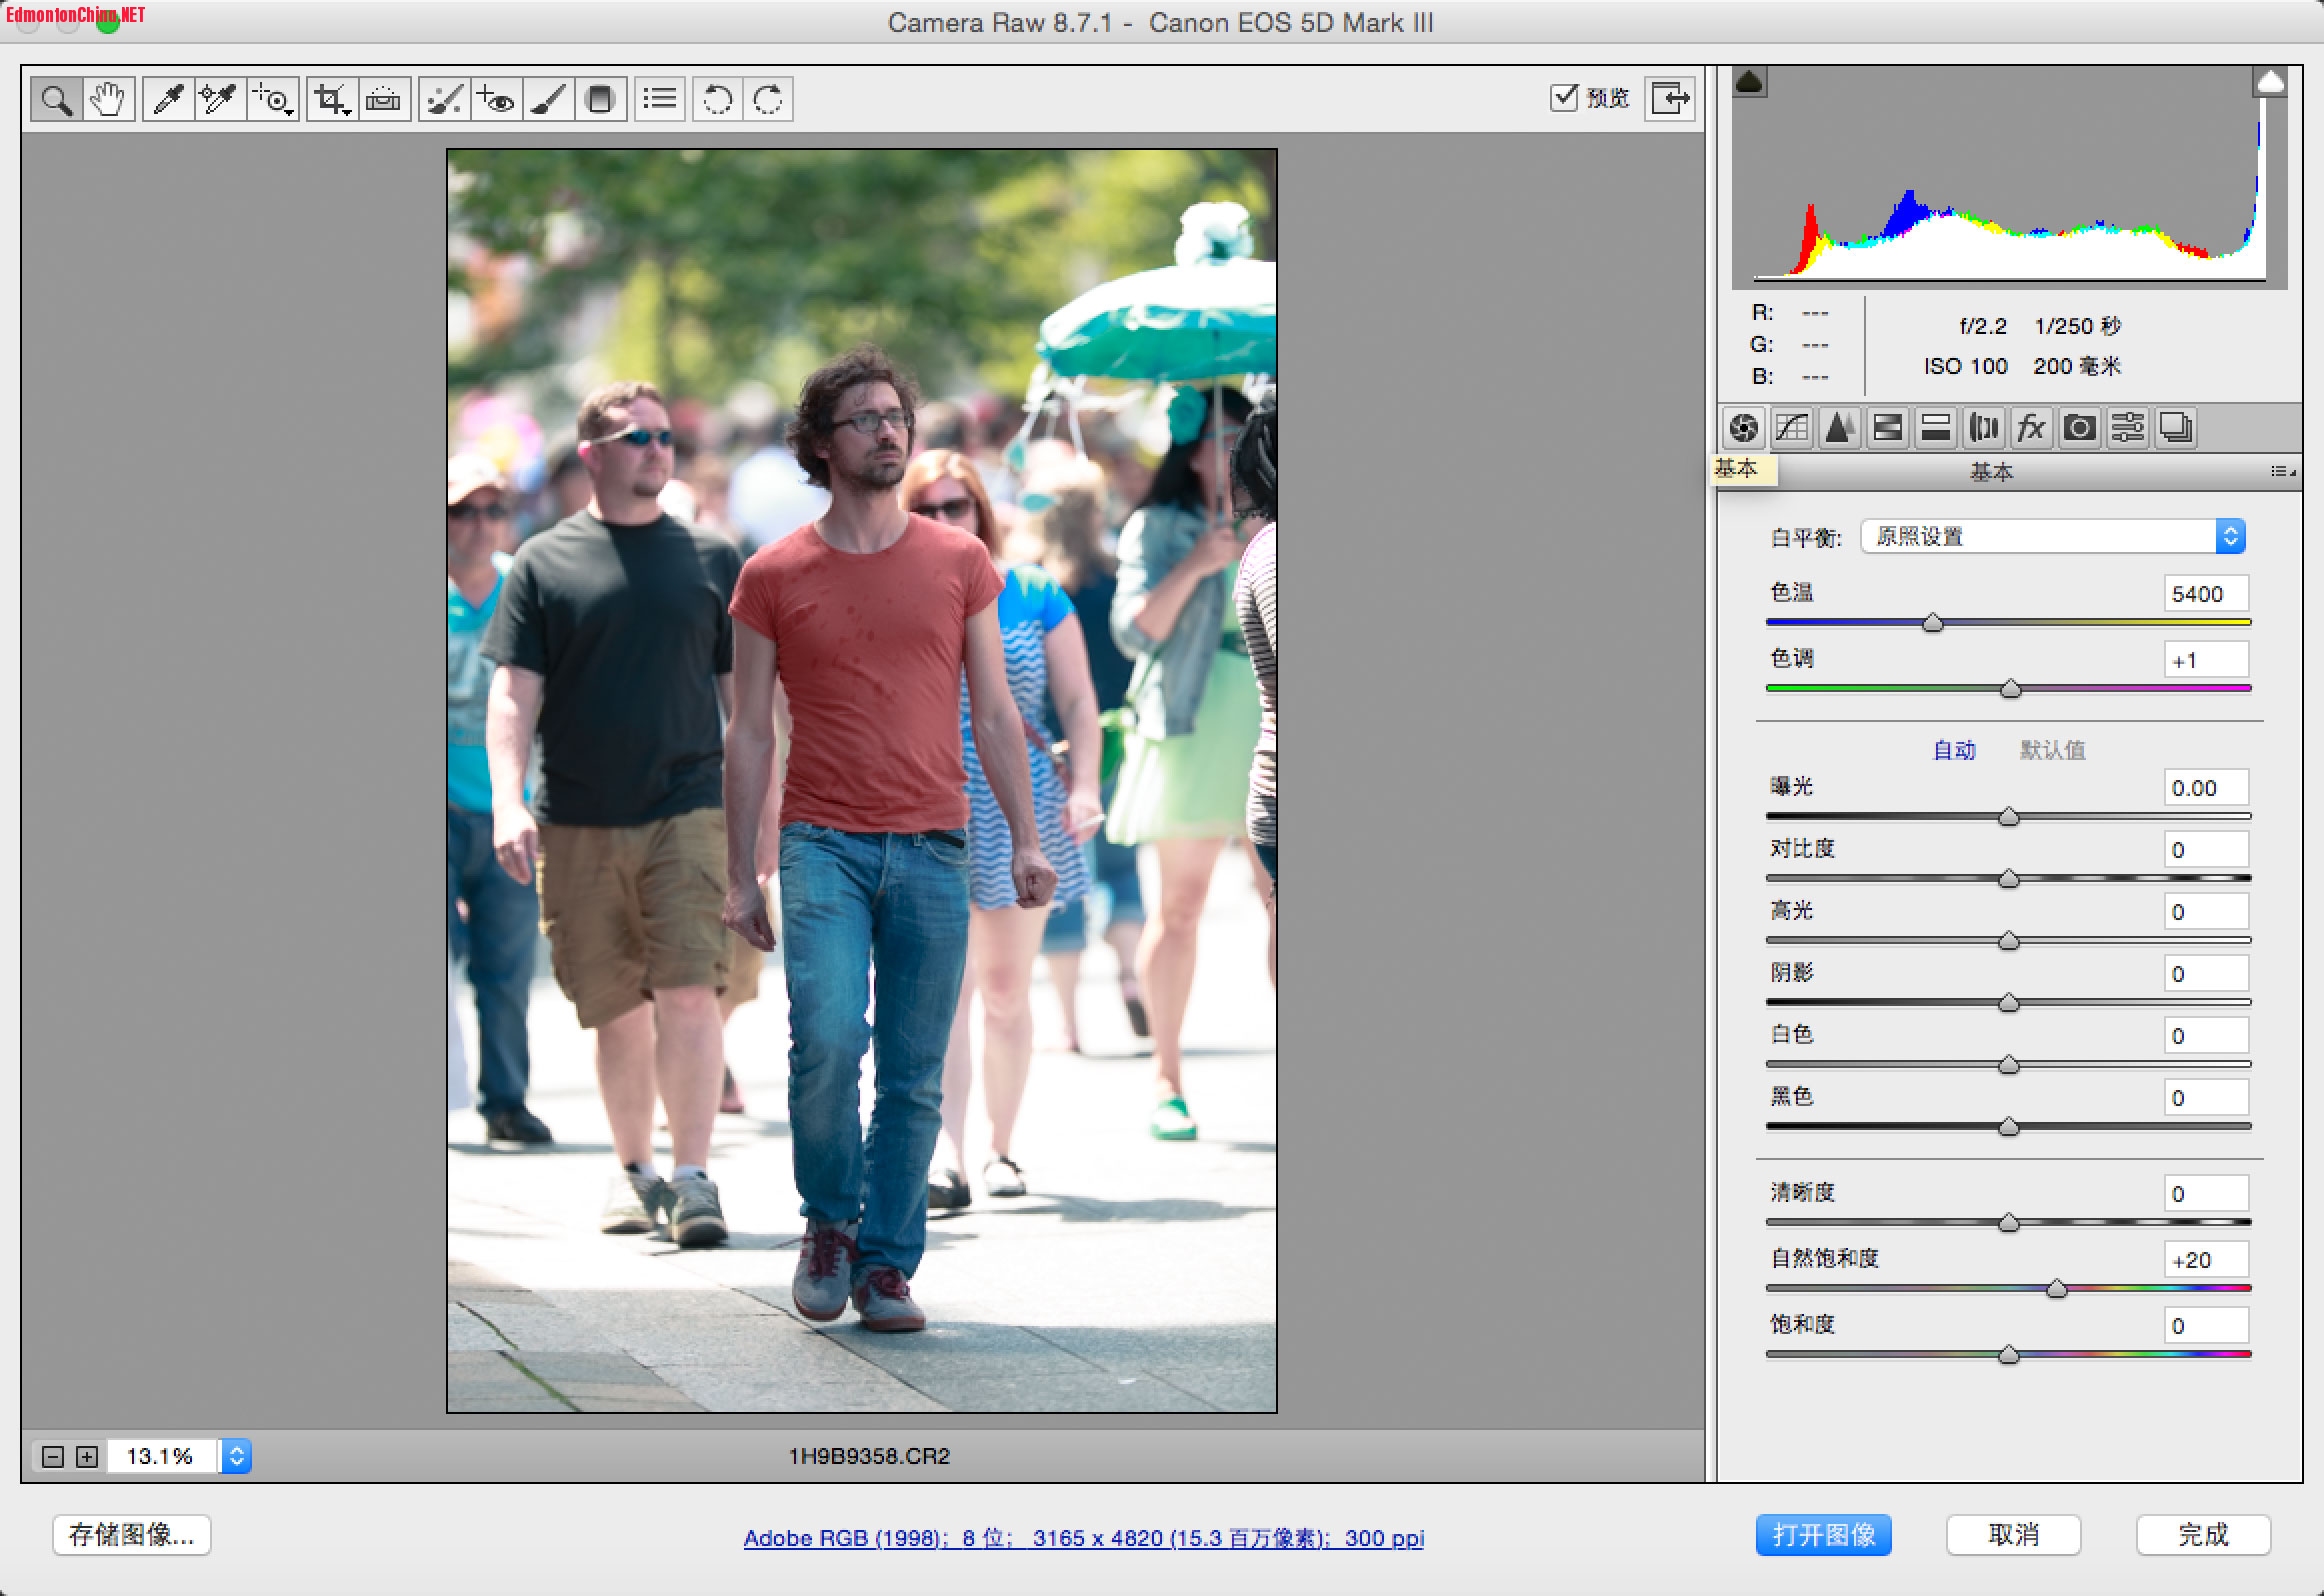The width and height of the screenshot is (2324, 1596).
Task: Select the Hand tool
Action: point(108,99)
